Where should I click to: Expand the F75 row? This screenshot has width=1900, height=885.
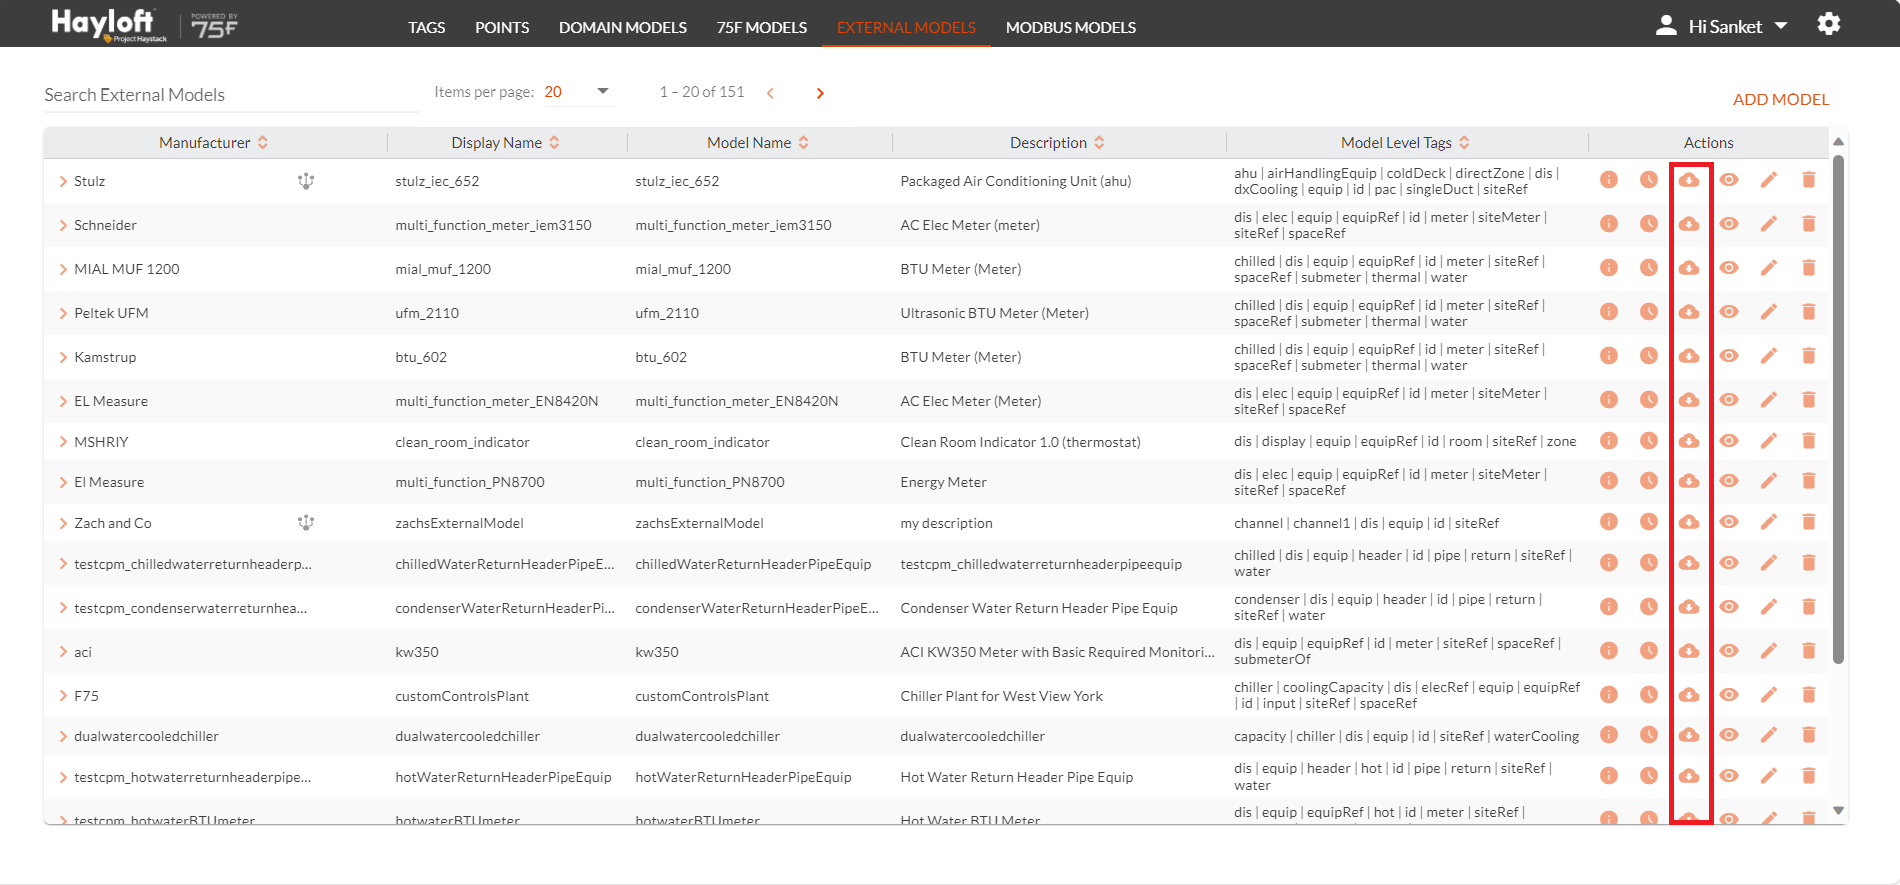click(x=63, y=696)
